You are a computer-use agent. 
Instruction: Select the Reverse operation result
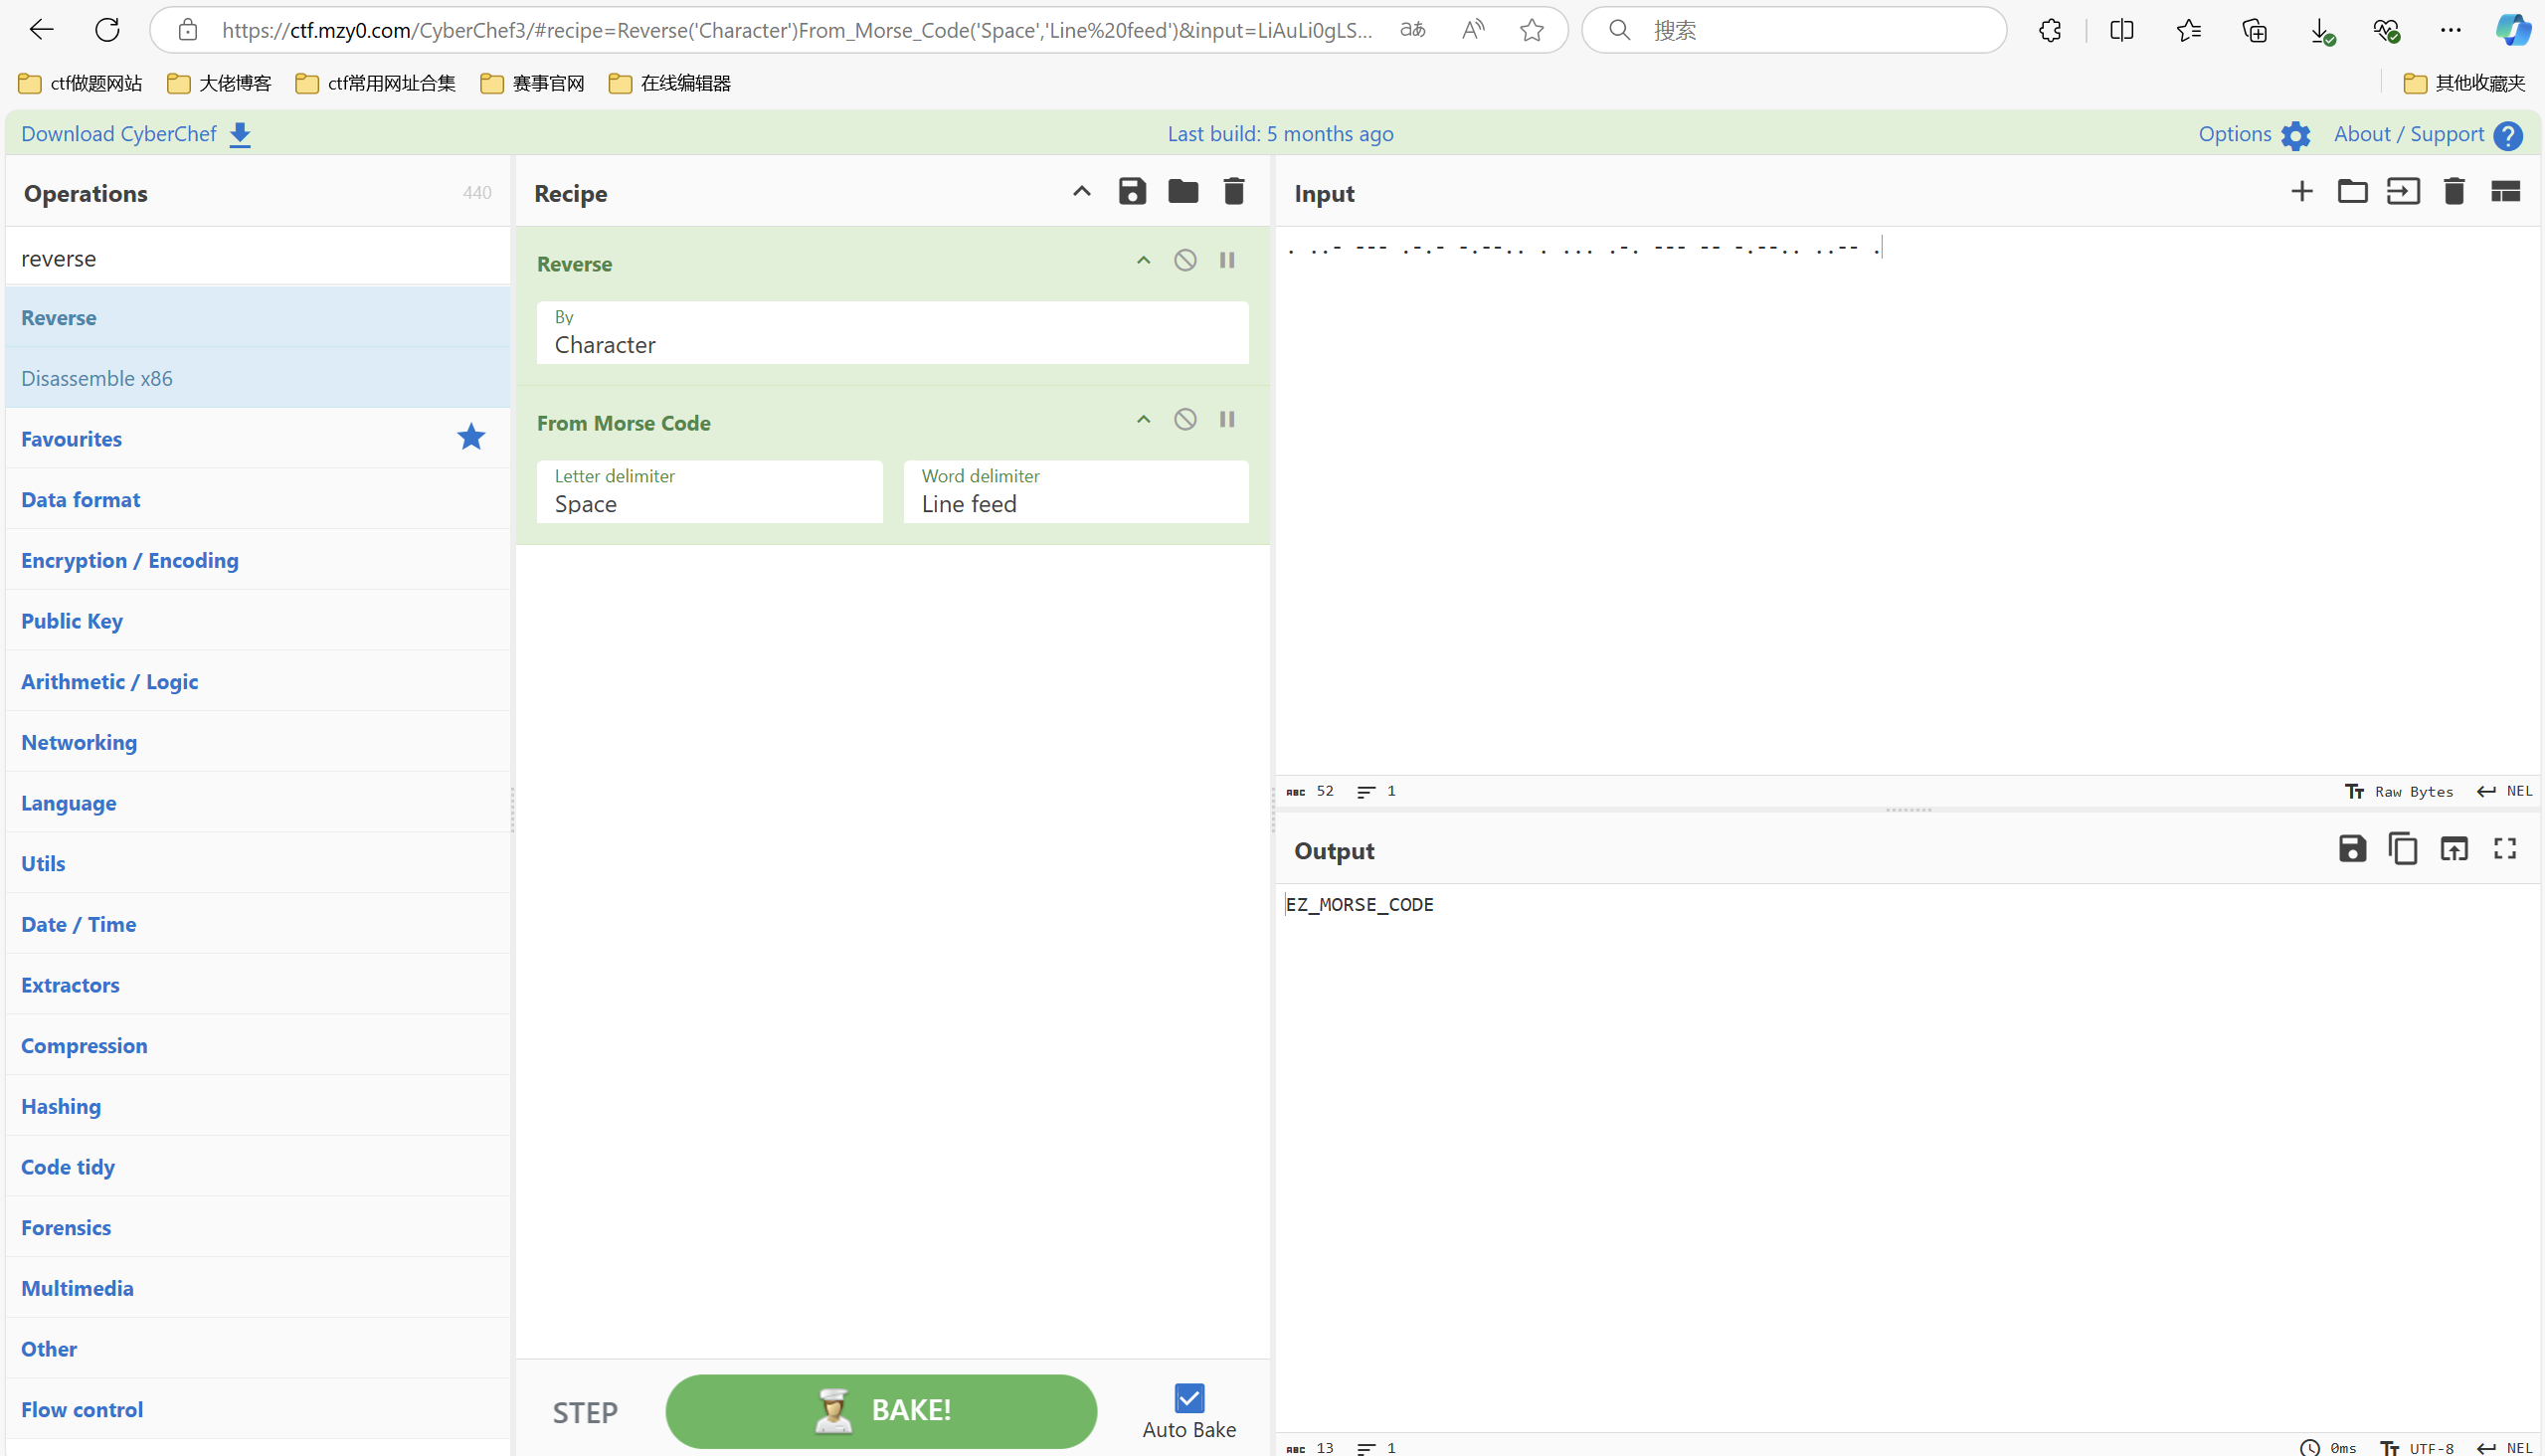coord(258,317)
